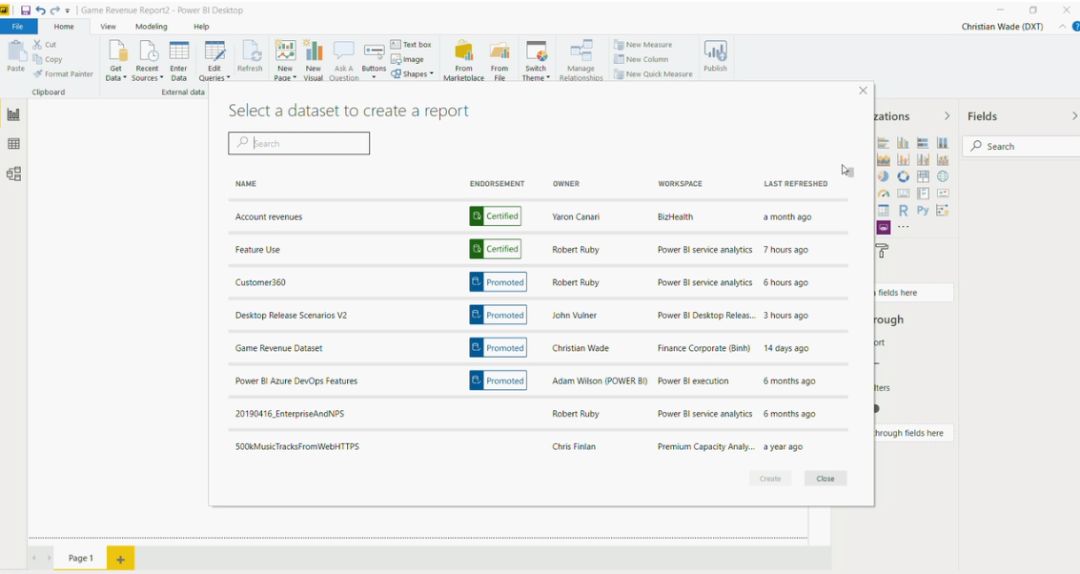
Task: Open the Edit Queries dropdown
Action: (x=214, y=61)
